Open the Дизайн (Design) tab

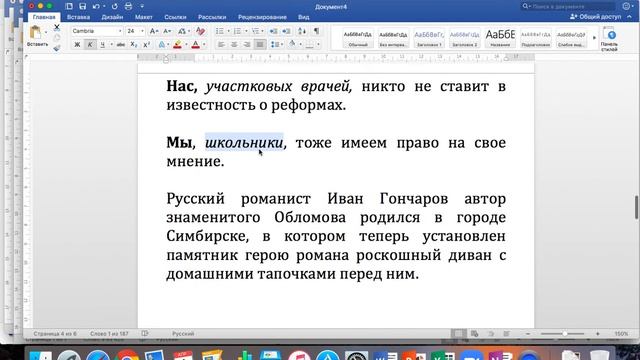click(x=112, y=17)
